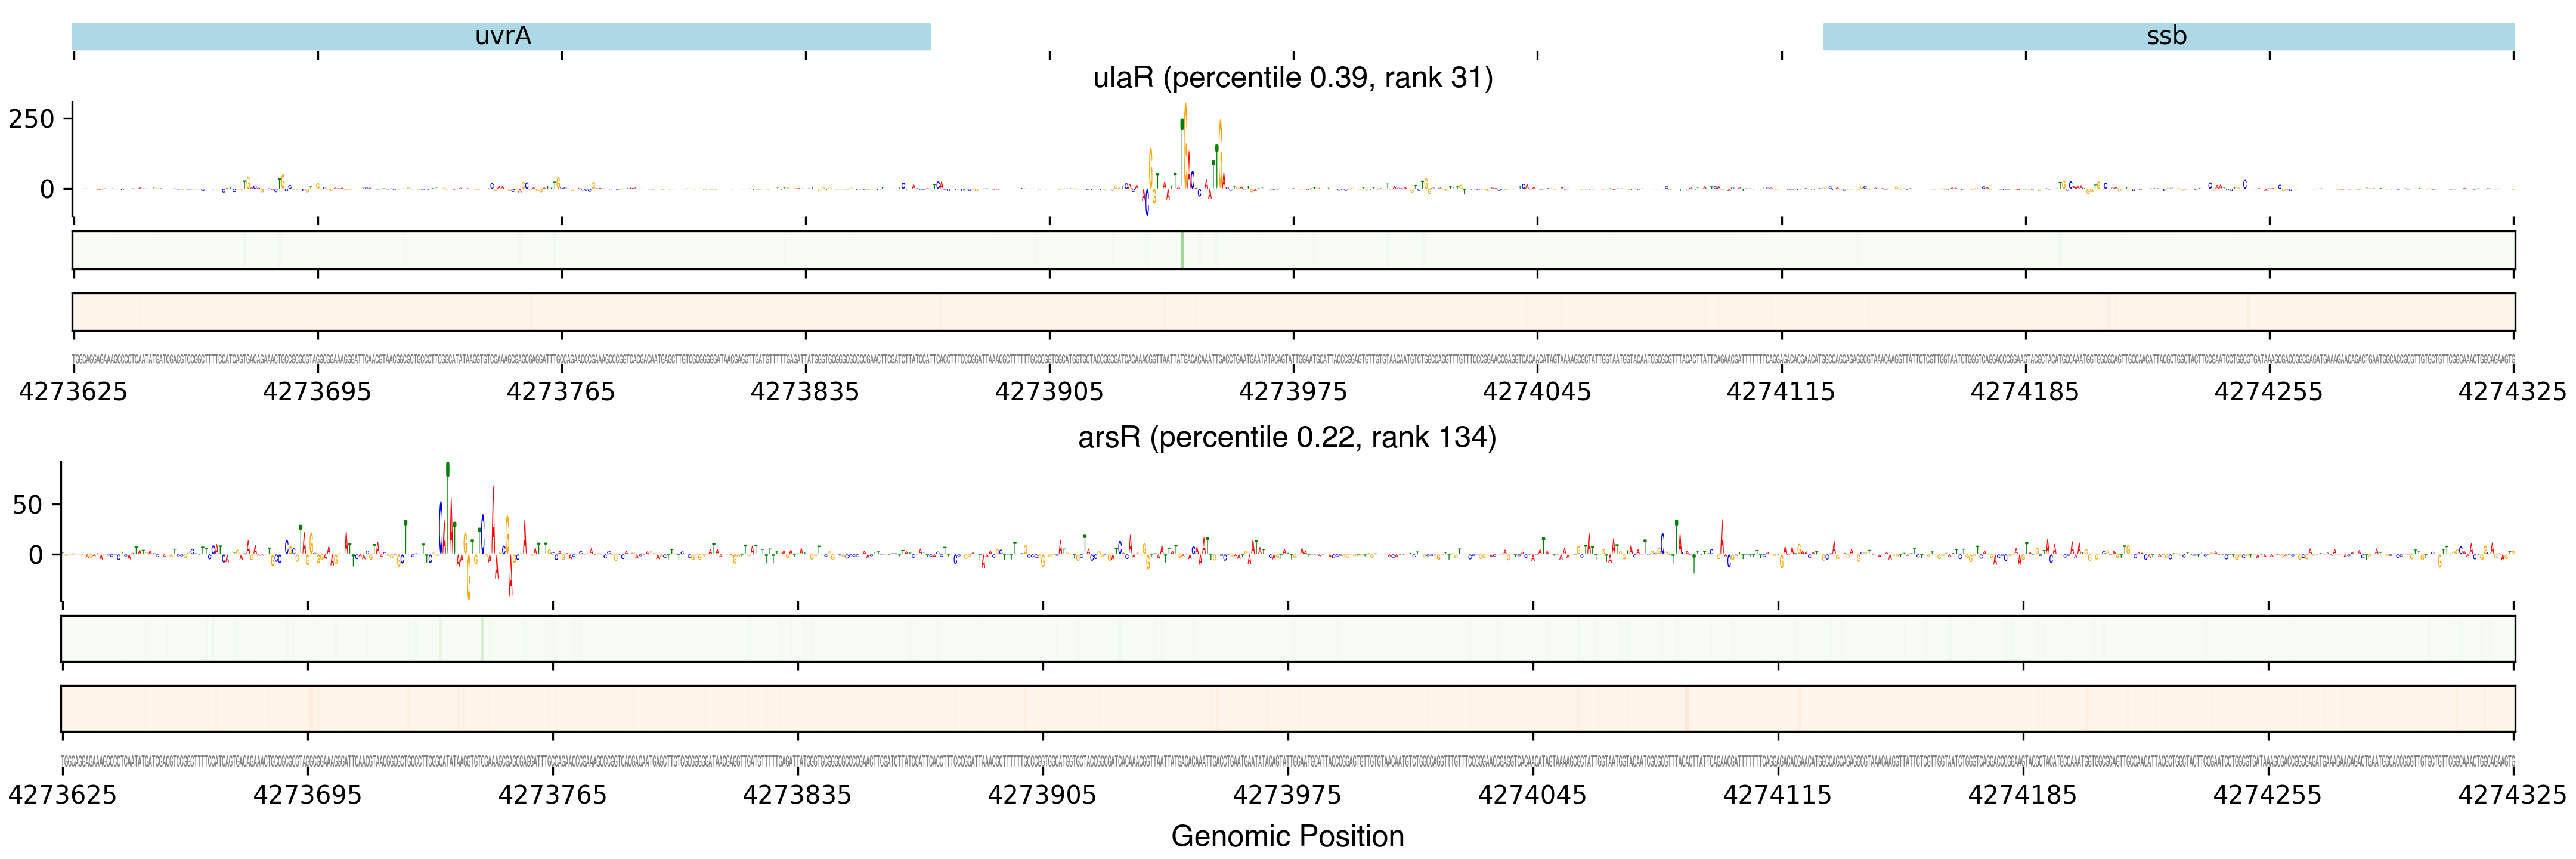This screenshot has width=2576, height=859.
Task: Click the 250 y-axis label of ulaR plot
Action: (31, 119)
